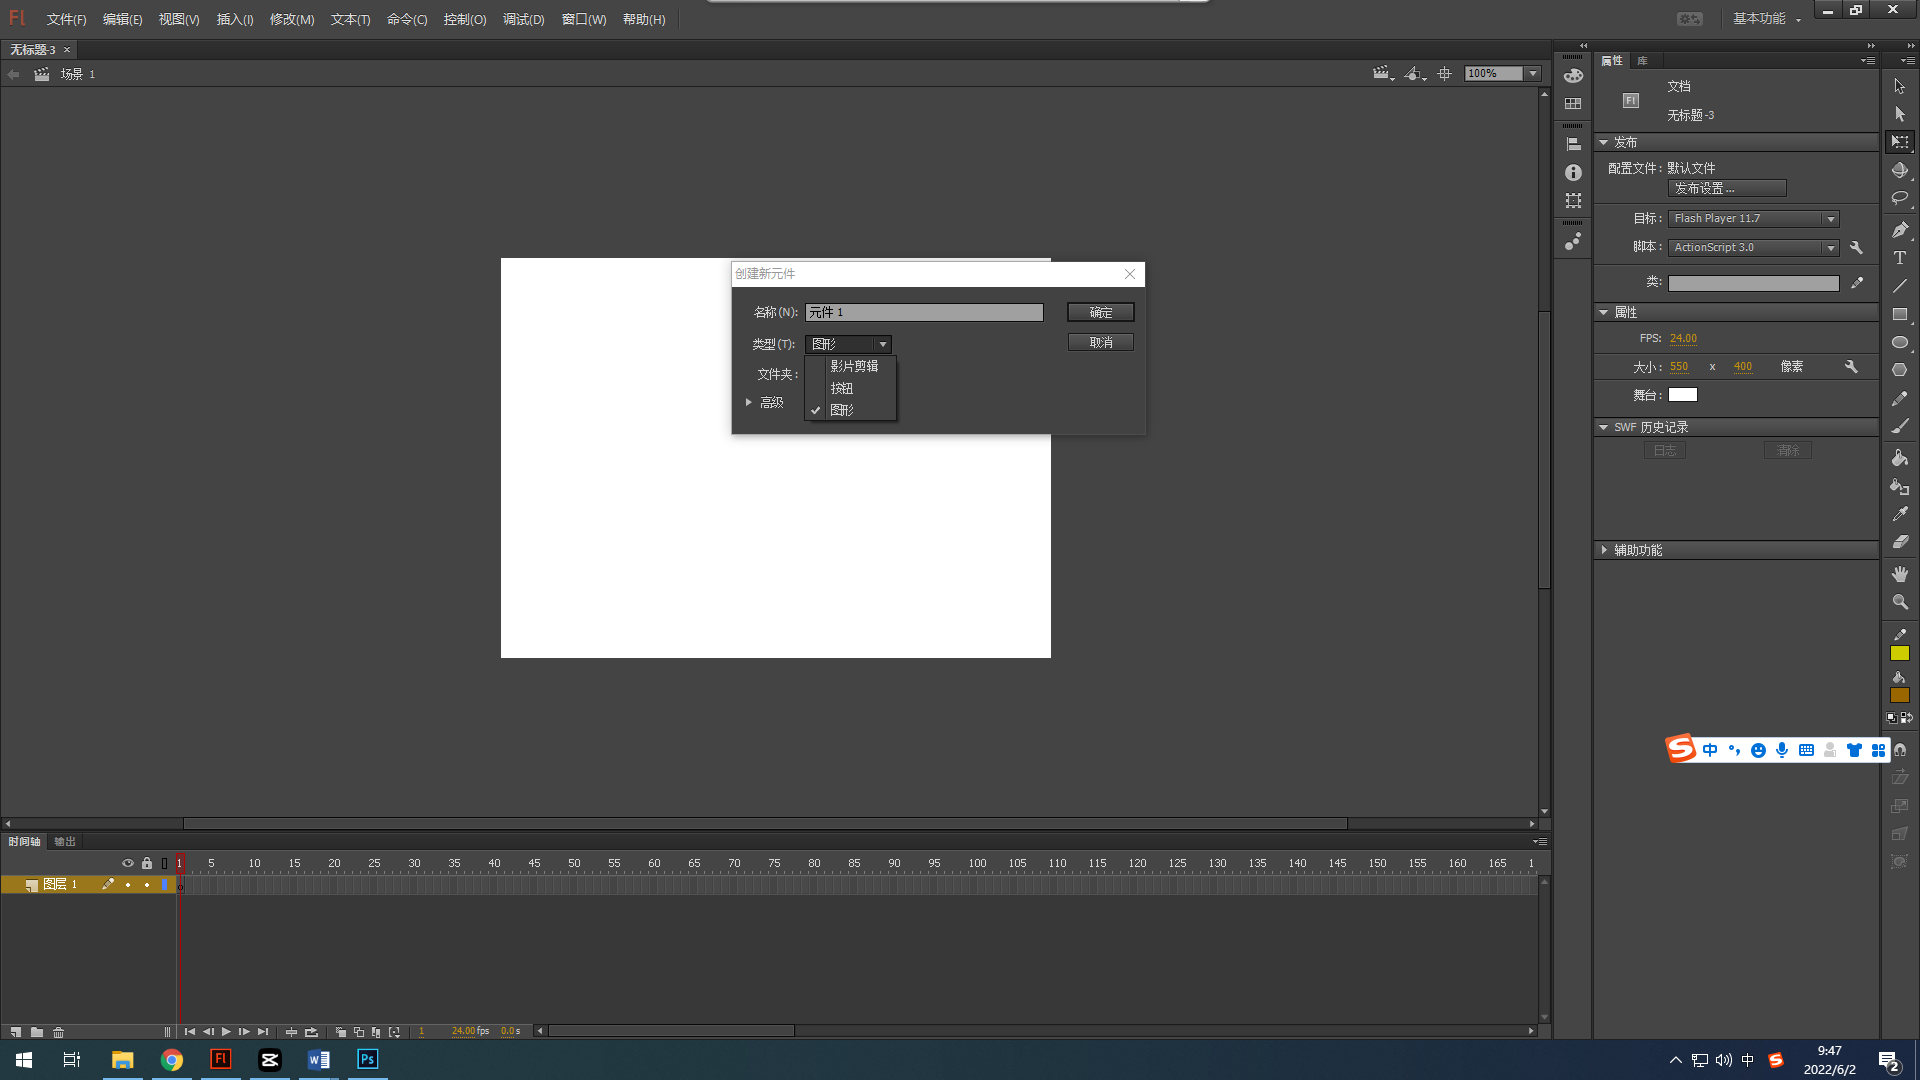Choose the Lasso tool
Screen dimensions: 1920x1080
point(1900,199)
